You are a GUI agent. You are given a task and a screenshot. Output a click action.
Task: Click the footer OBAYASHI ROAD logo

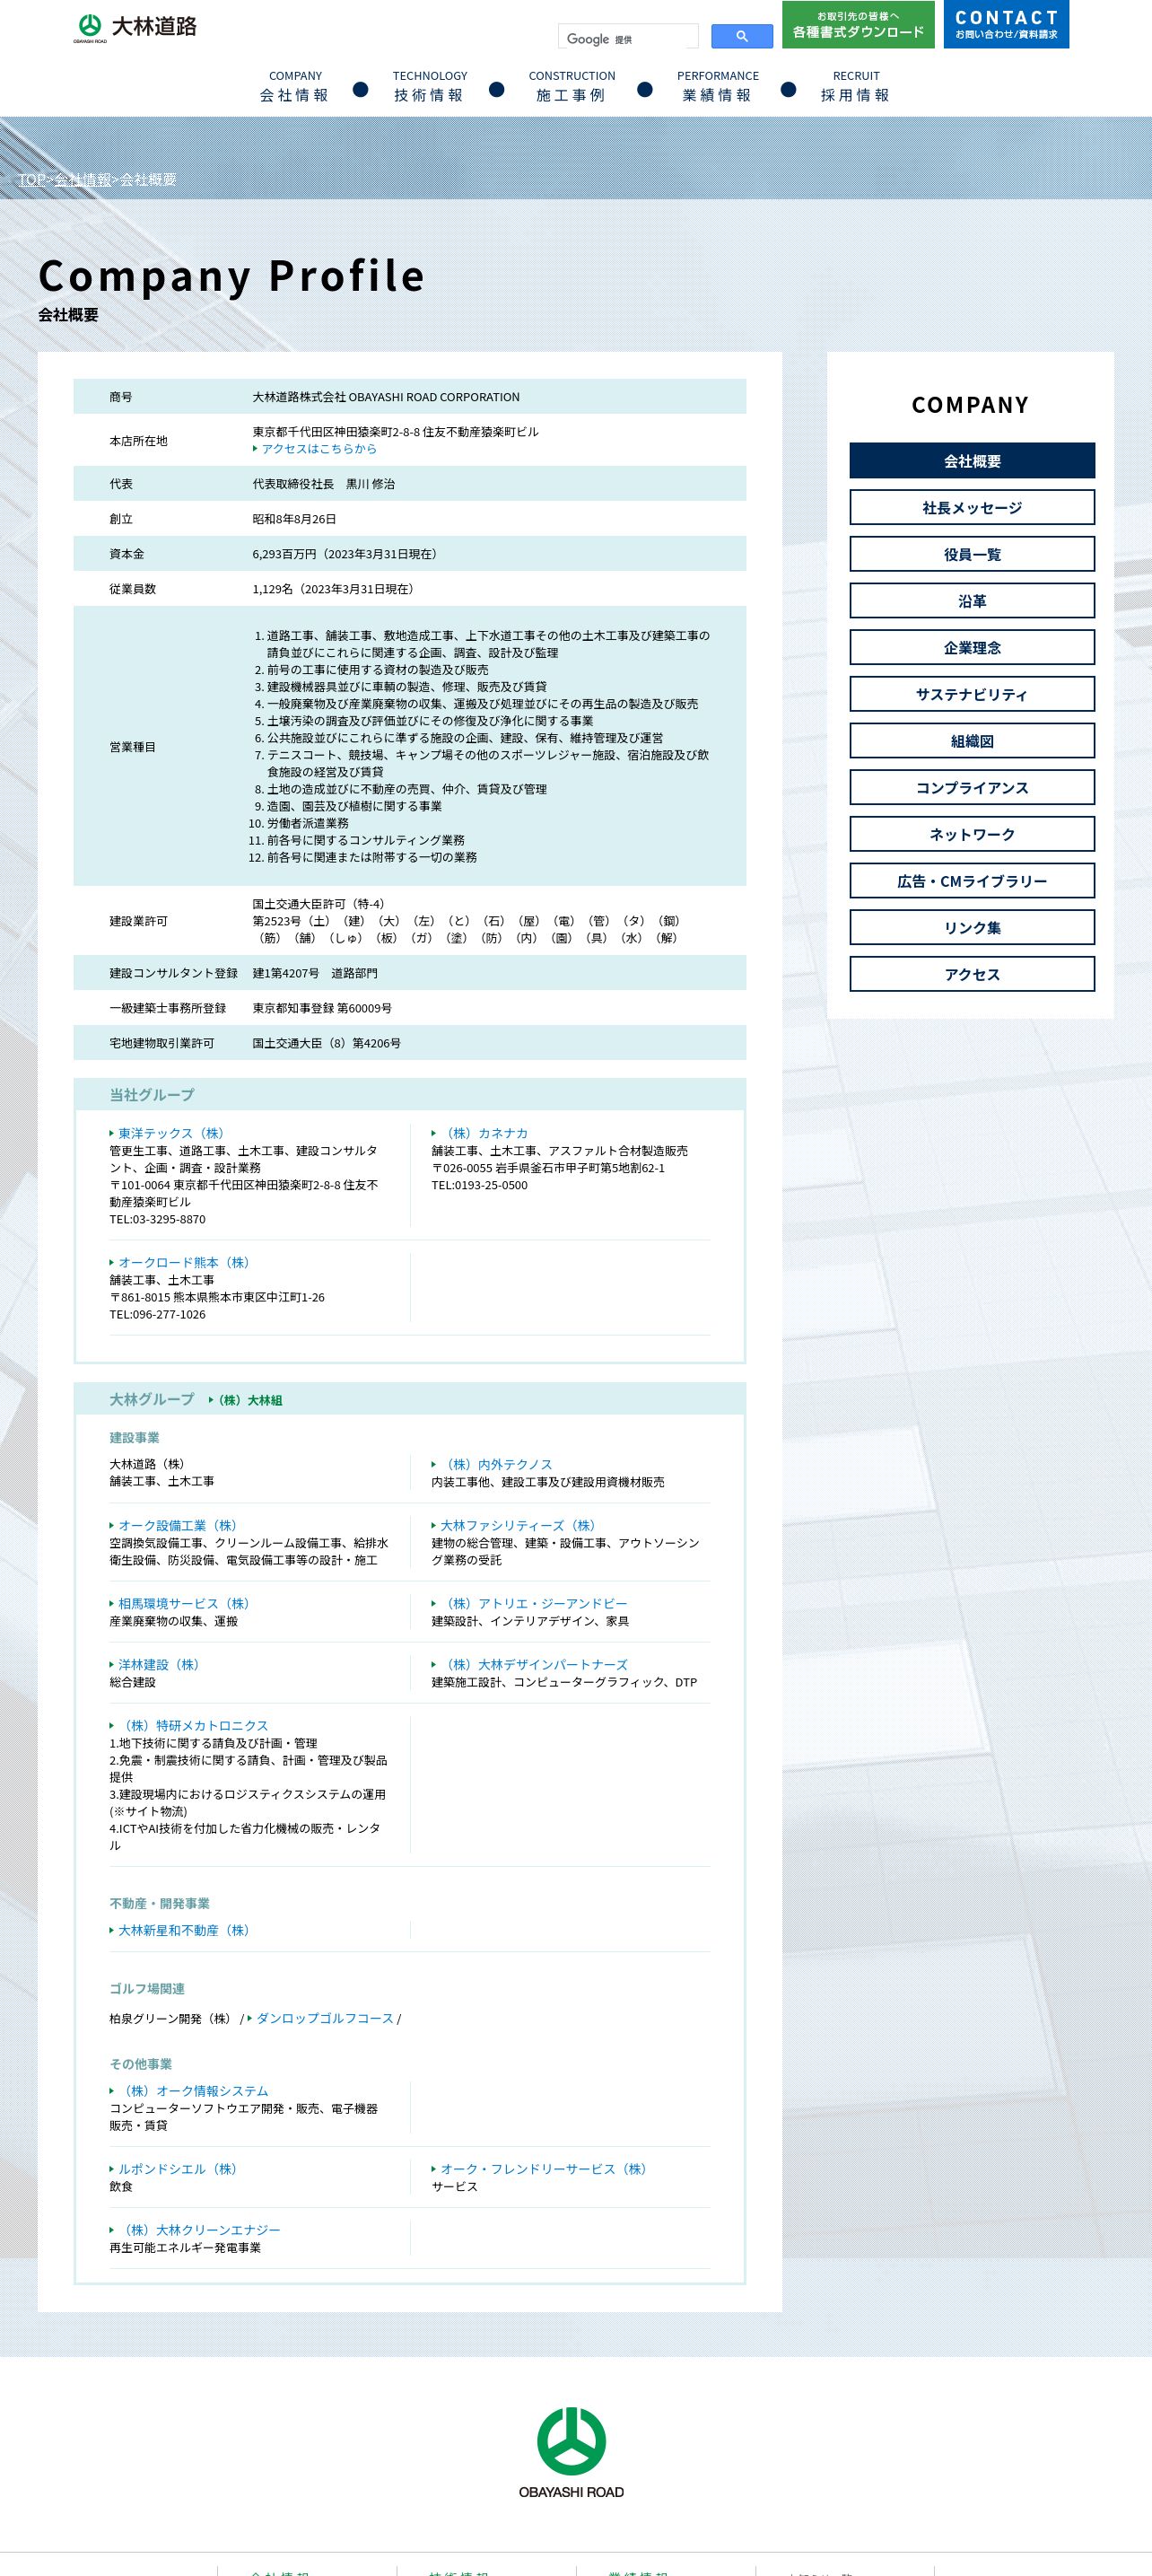pyautogui.click(x=571, y=2453)
